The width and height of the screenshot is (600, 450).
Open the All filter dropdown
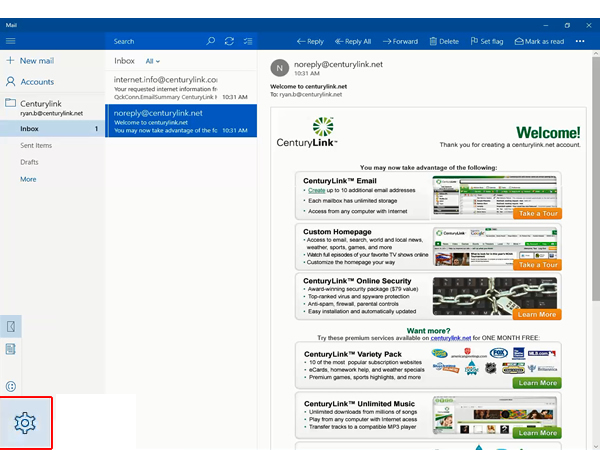pos(152,61)
